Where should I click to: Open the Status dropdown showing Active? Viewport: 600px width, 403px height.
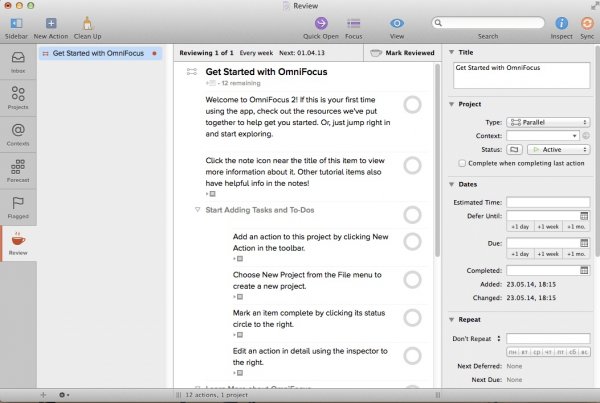558,150
